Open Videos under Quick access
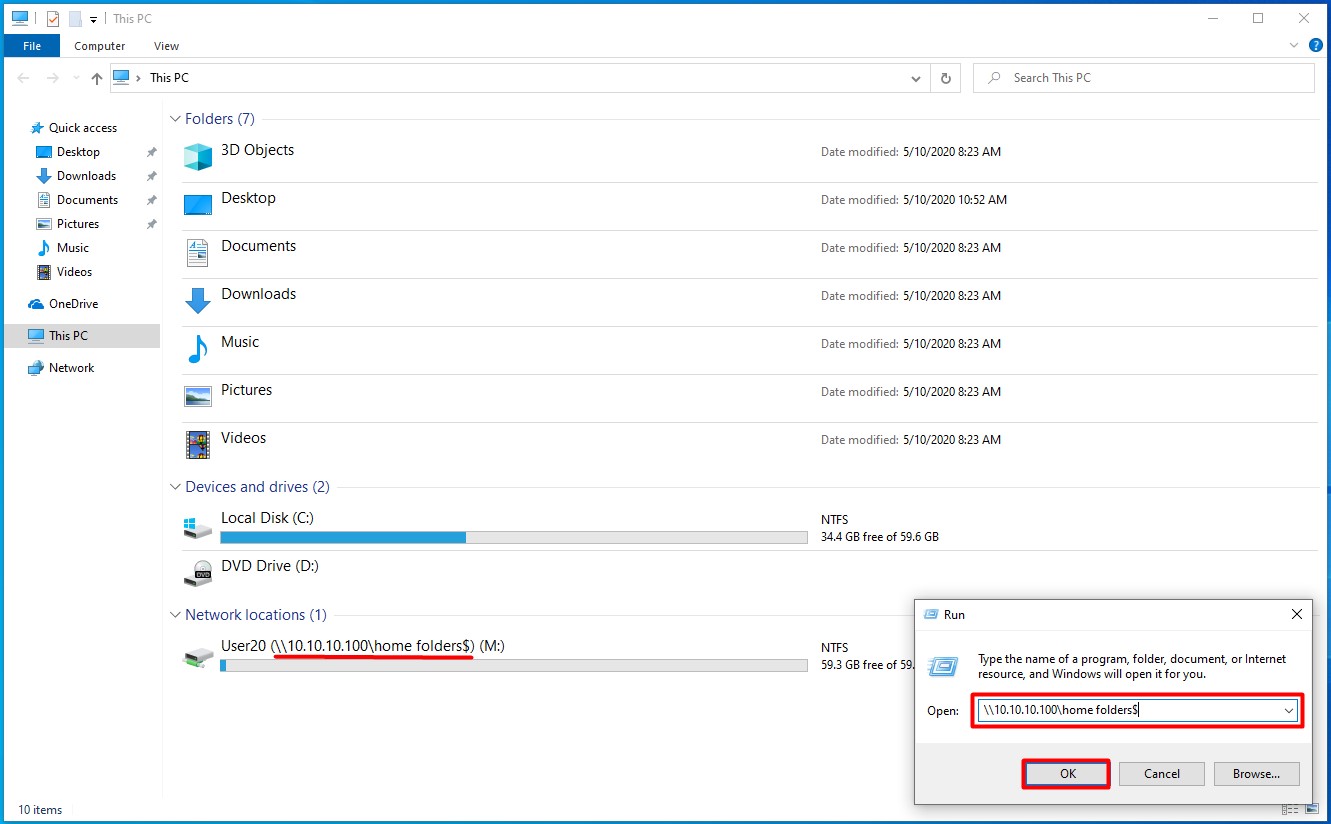This screenshot has height=824, width=1331. pyautogui.click(x=74, y=272)
